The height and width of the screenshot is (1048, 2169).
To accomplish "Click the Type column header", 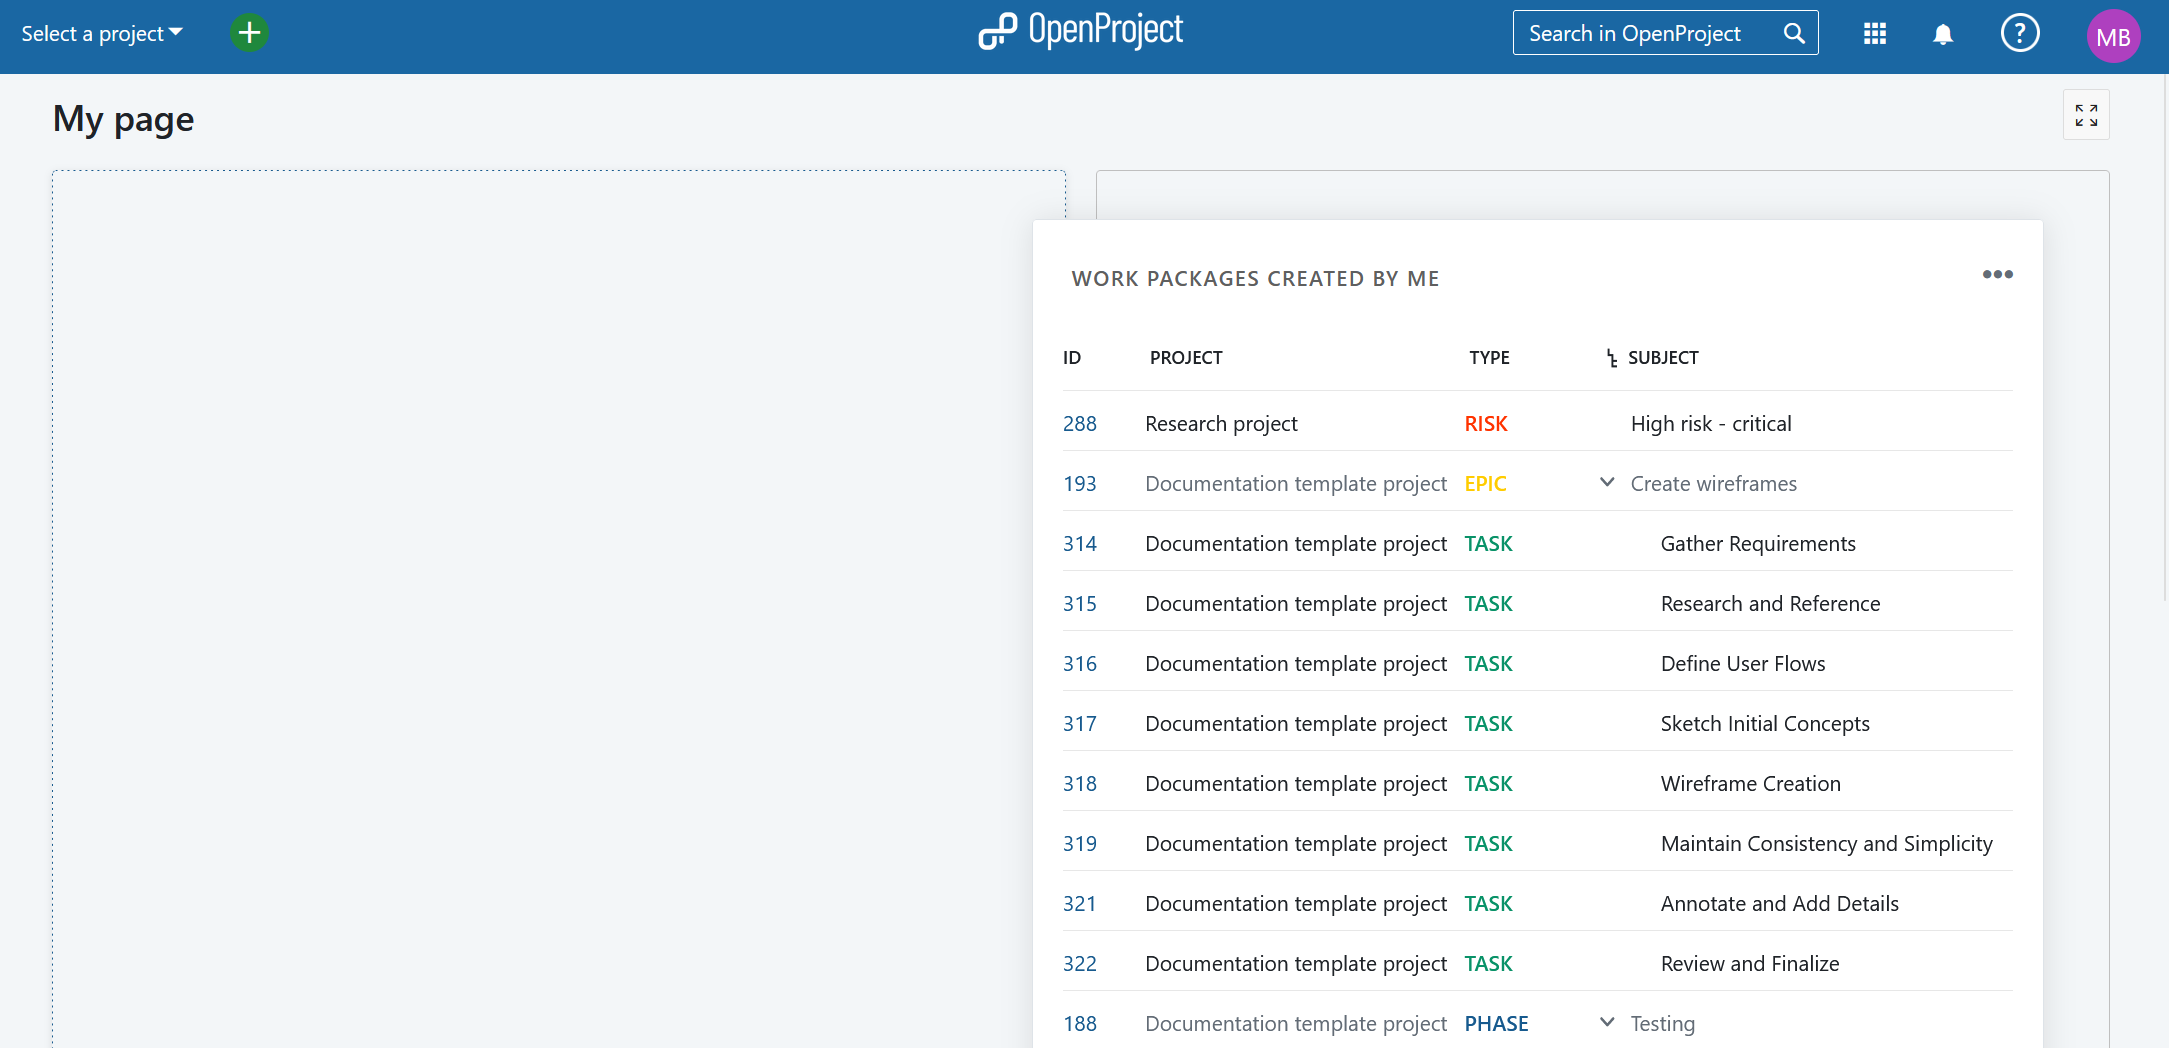I will 1489,358.
